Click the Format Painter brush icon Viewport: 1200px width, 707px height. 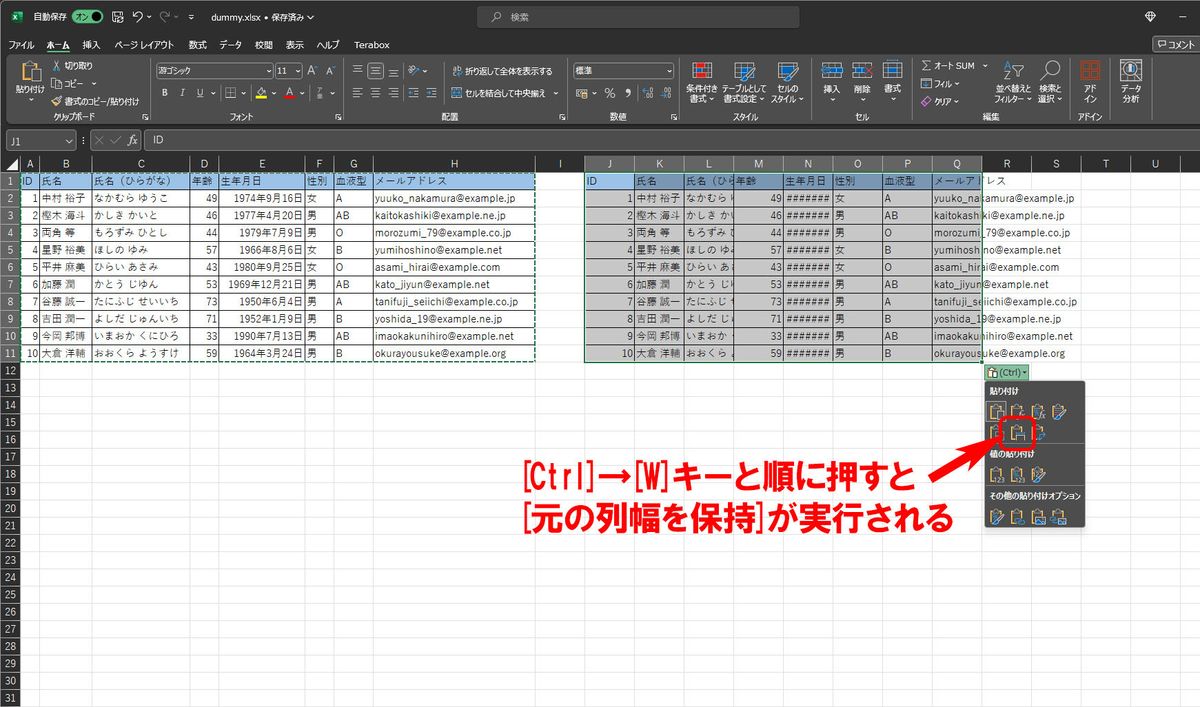[x=57, y=101]
